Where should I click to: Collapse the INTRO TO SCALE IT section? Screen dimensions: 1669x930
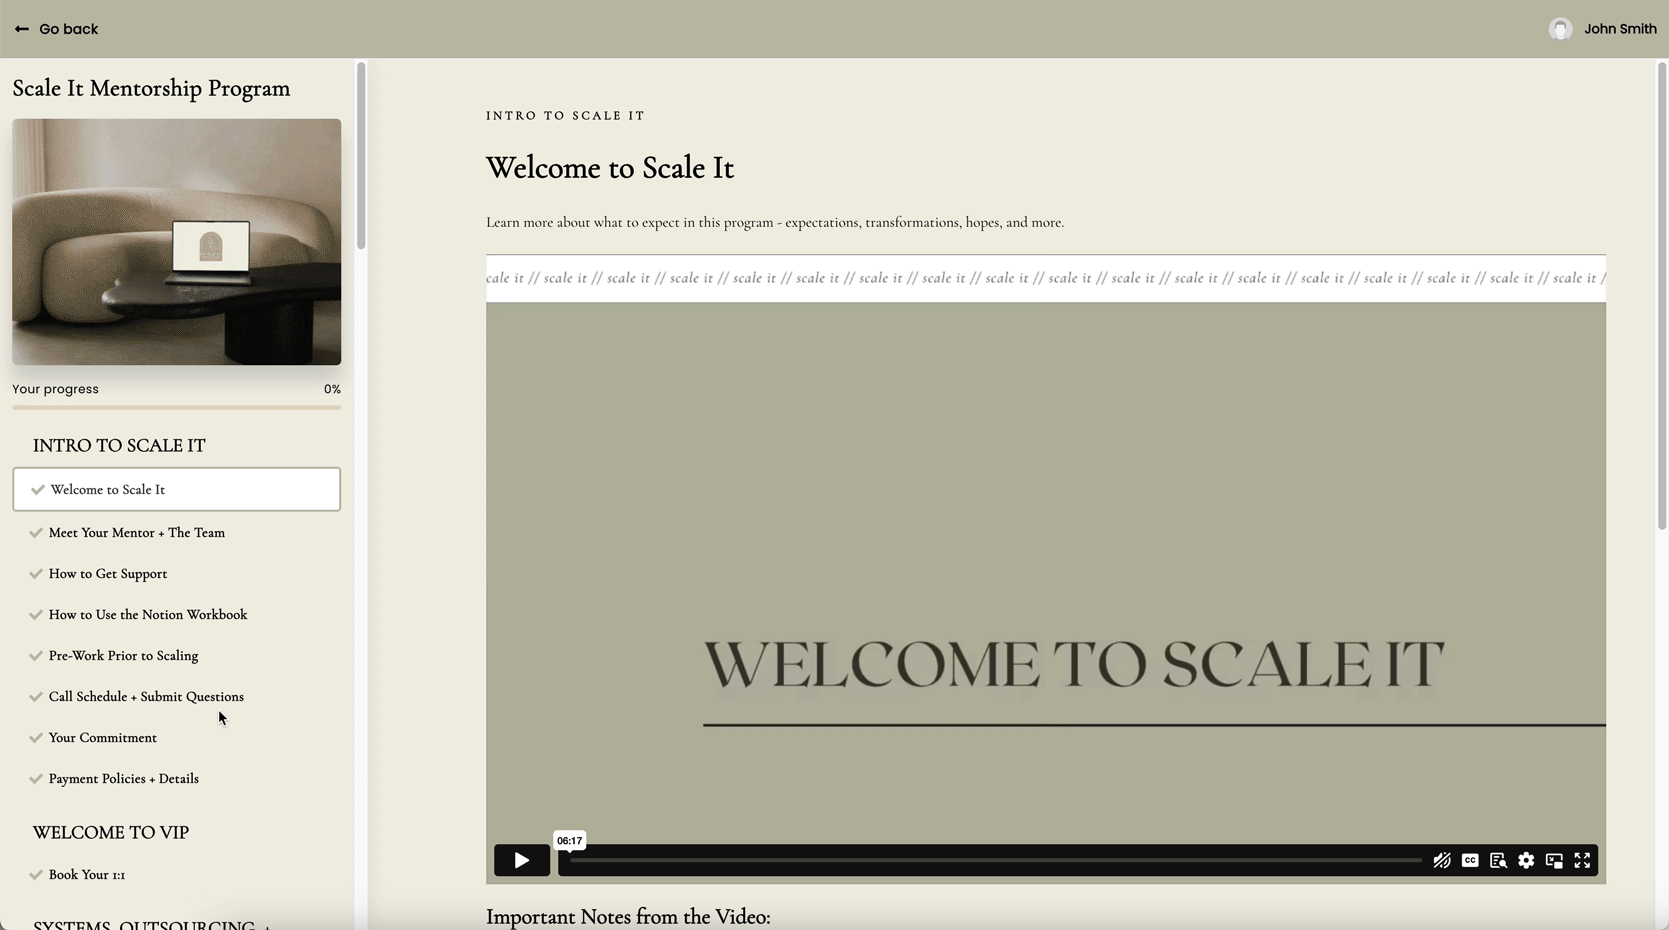(119, 446)
